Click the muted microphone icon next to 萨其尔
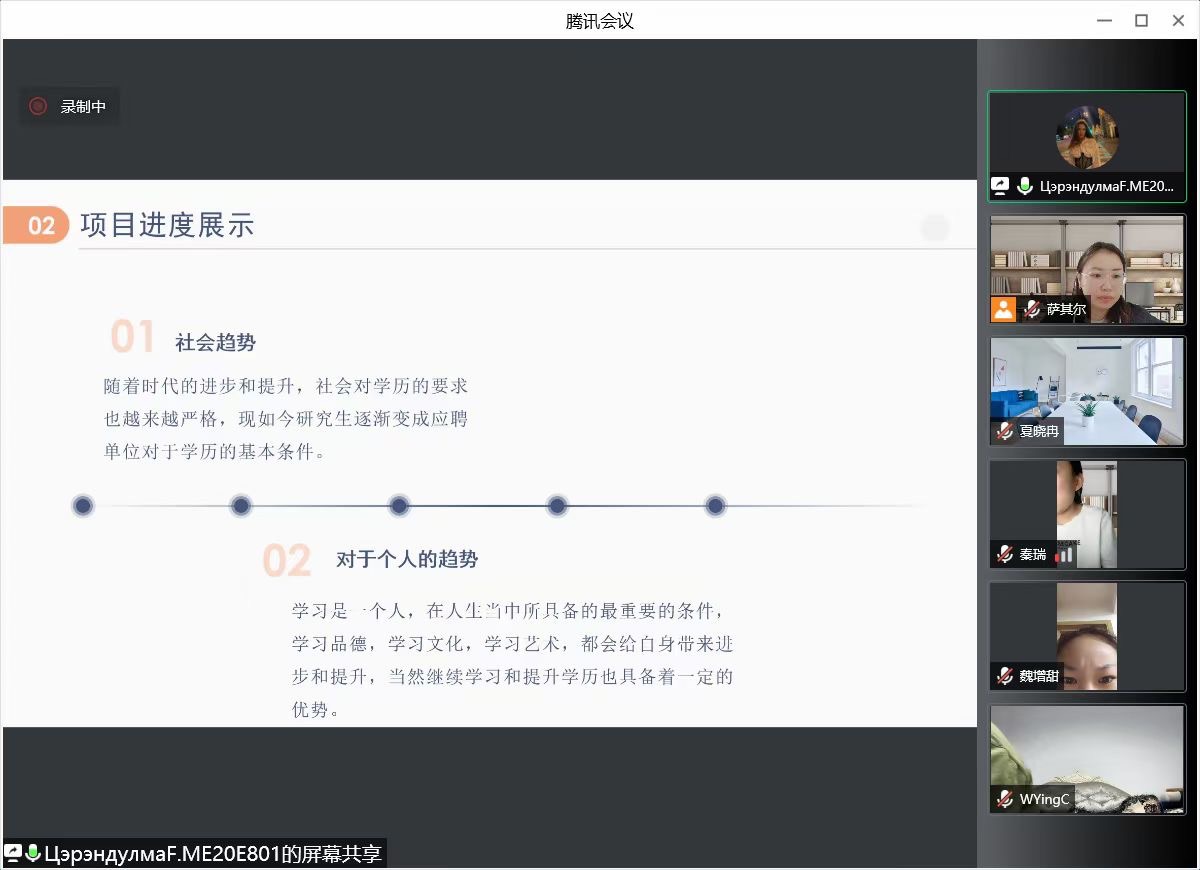This screenshot has height=870, width=1200. [1032, 309]
